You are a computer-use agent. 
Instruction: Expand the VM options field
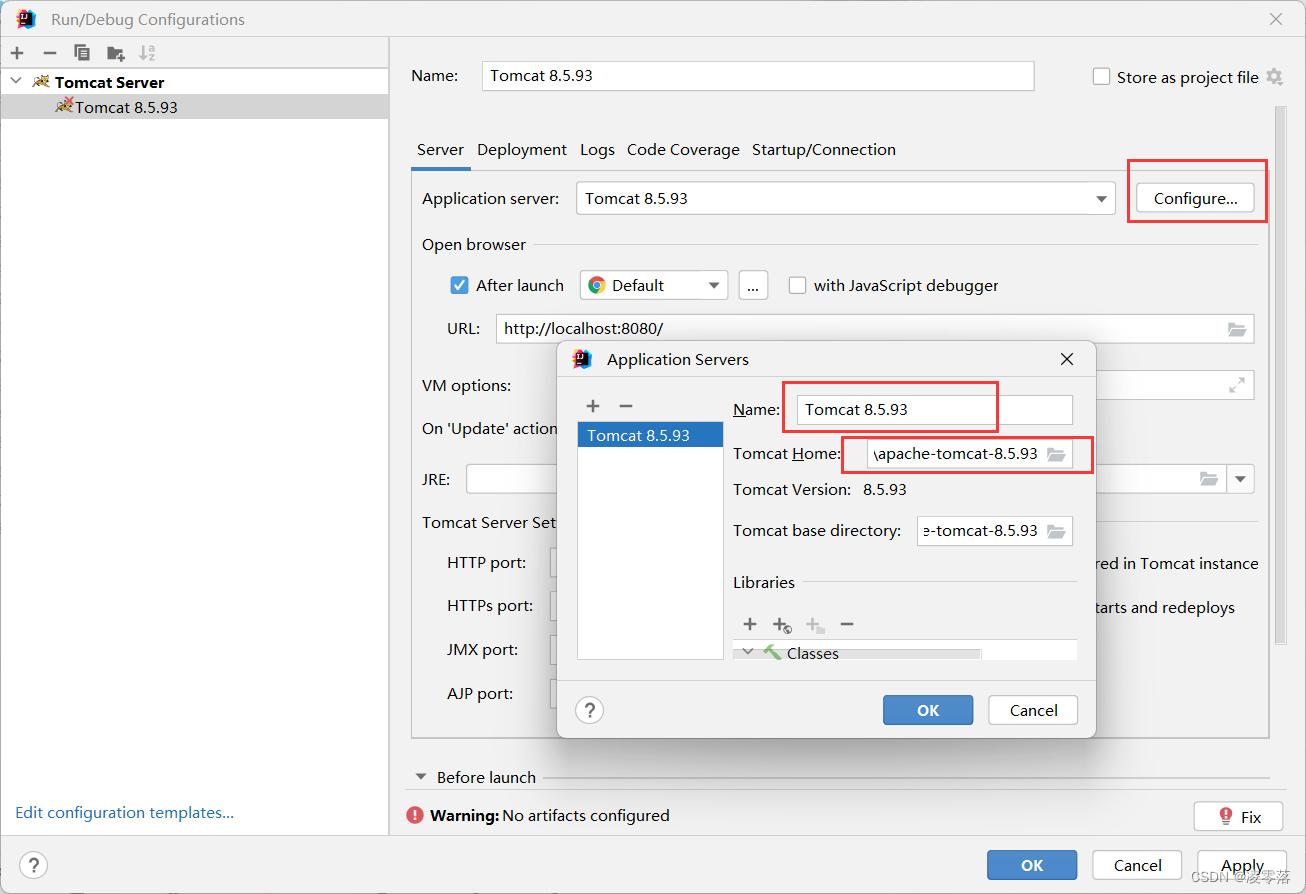pyautogui.click(x=1237, y=385)
